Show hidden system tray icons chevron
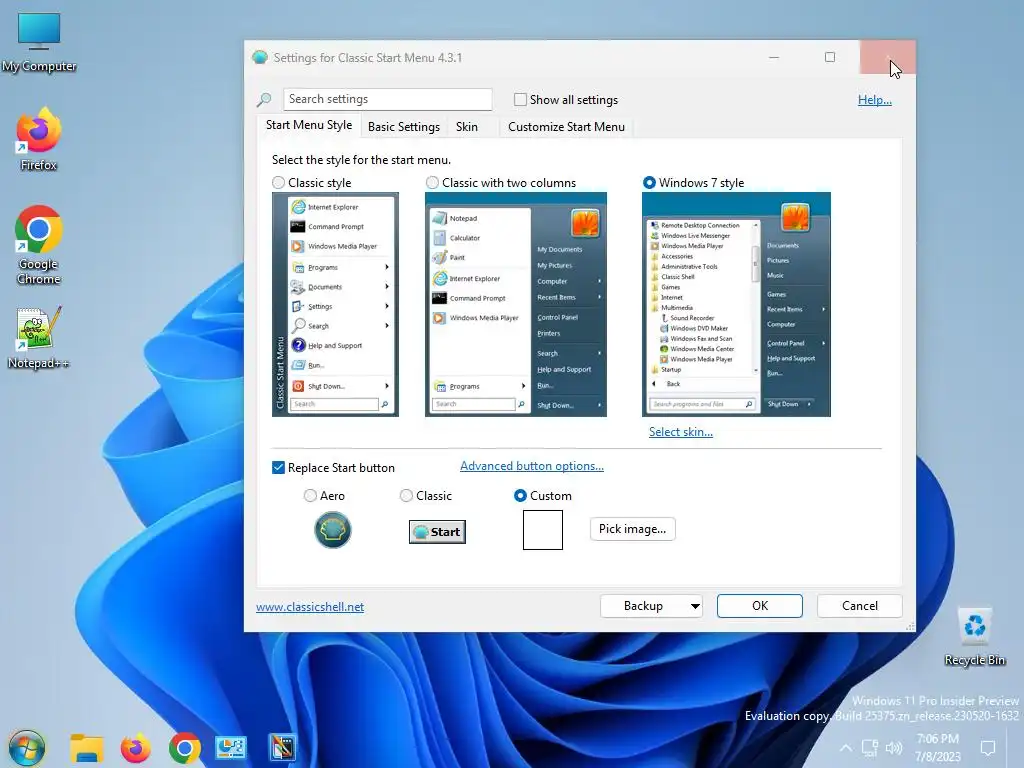The image size is (1024, 768). [846, 748]
